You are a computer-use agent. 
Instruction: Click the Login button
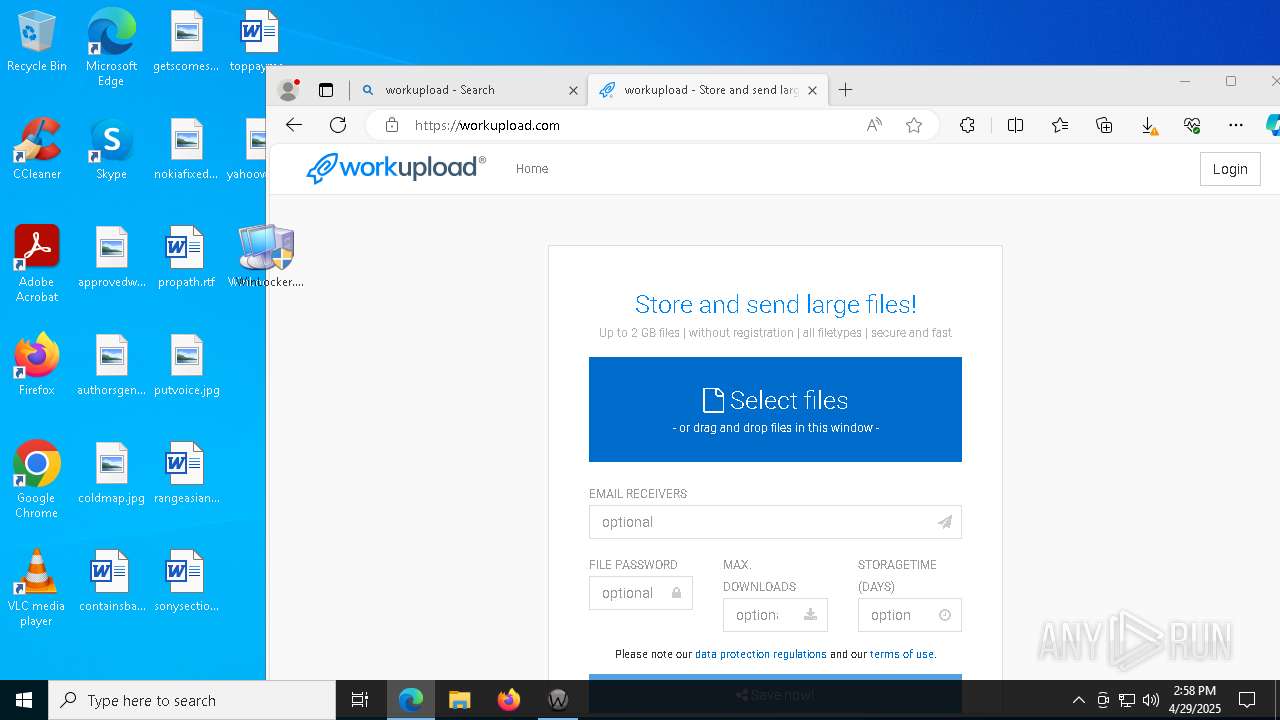[x=1230, y=169]
